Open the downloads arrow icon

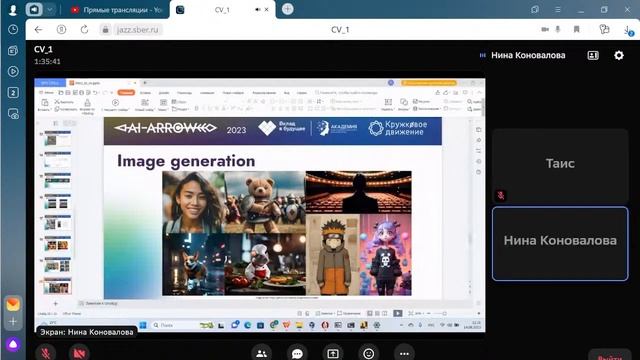tap(628, 30)
